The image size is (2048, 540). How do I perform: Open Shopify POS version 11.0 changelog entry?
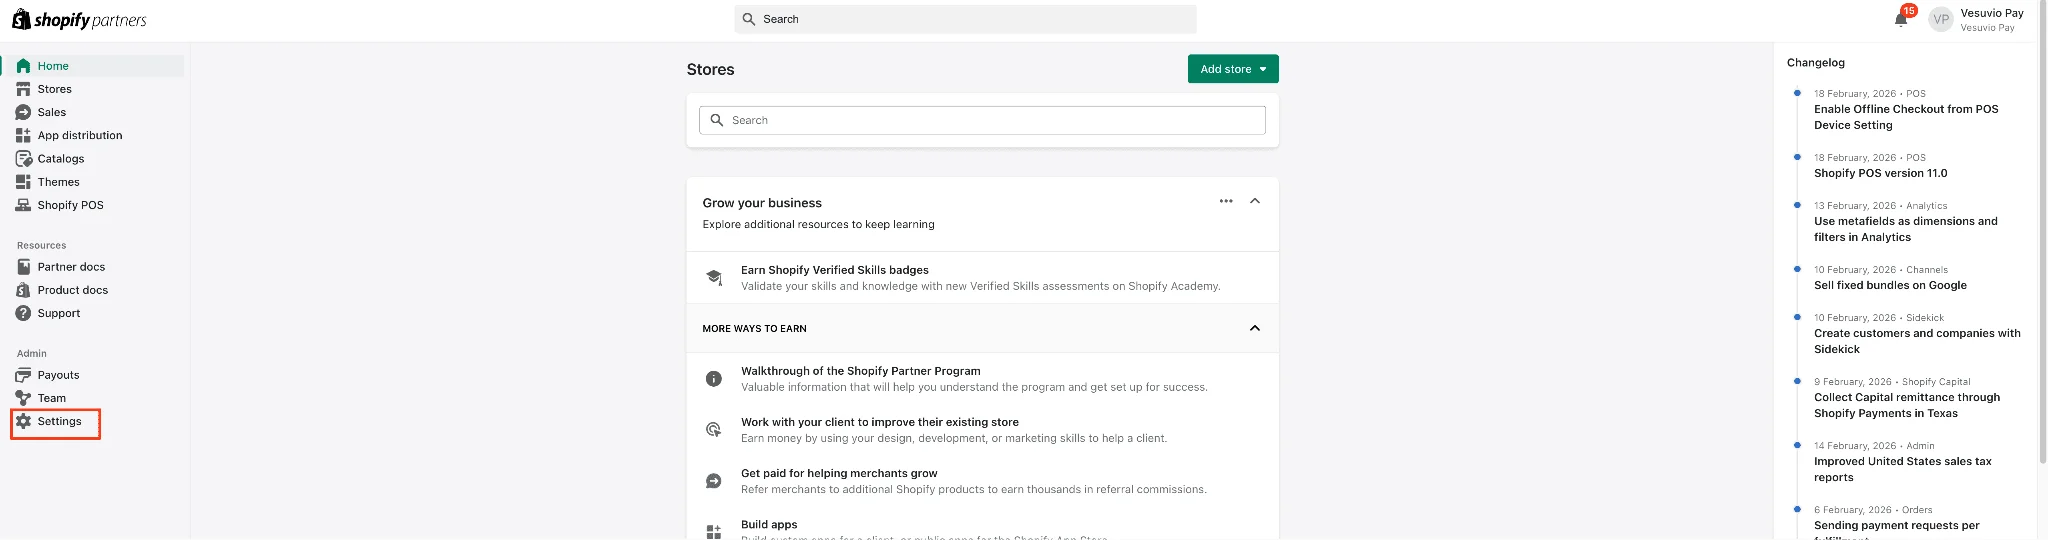tap(1880, 173)
